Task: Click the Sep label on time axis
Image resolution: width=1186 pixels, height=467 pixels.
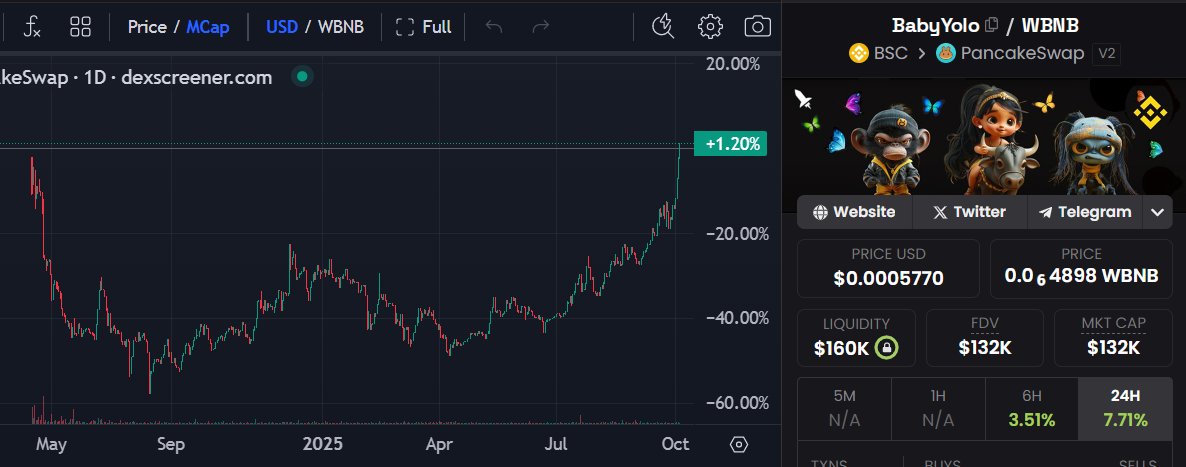Action: 170,444
